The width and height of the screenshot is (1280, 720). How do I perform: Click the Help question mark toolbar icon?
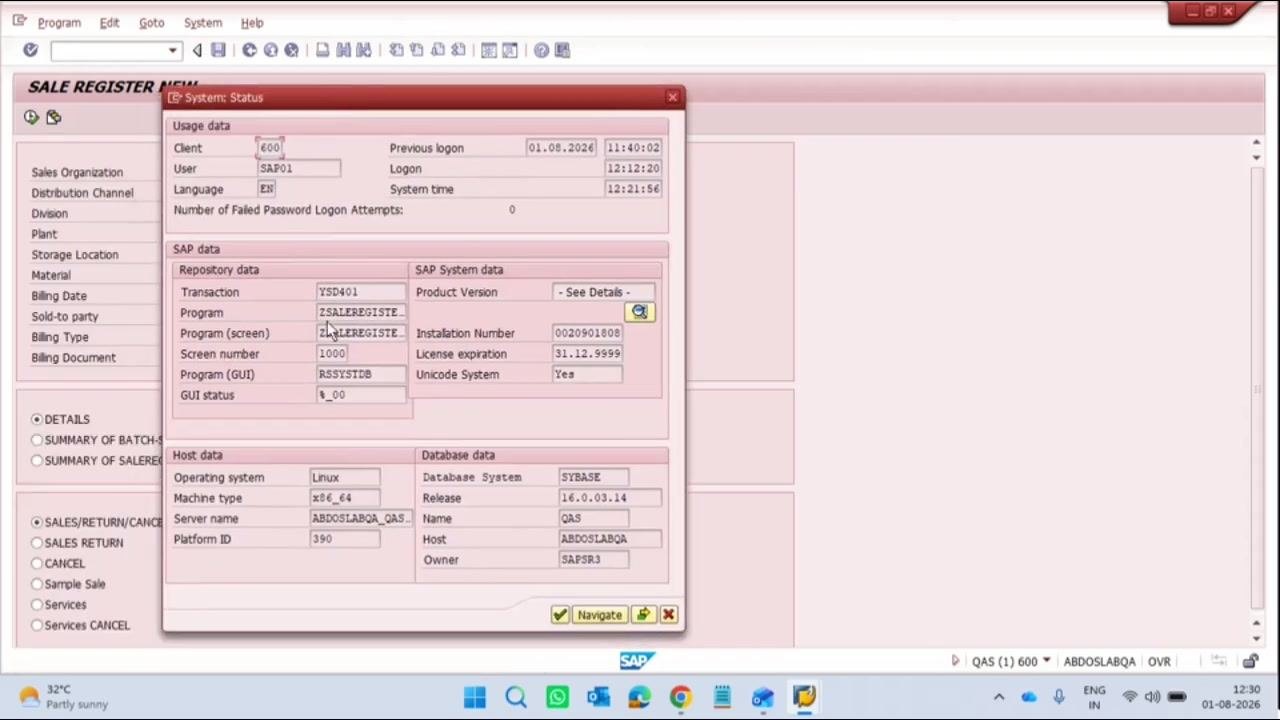541,50
